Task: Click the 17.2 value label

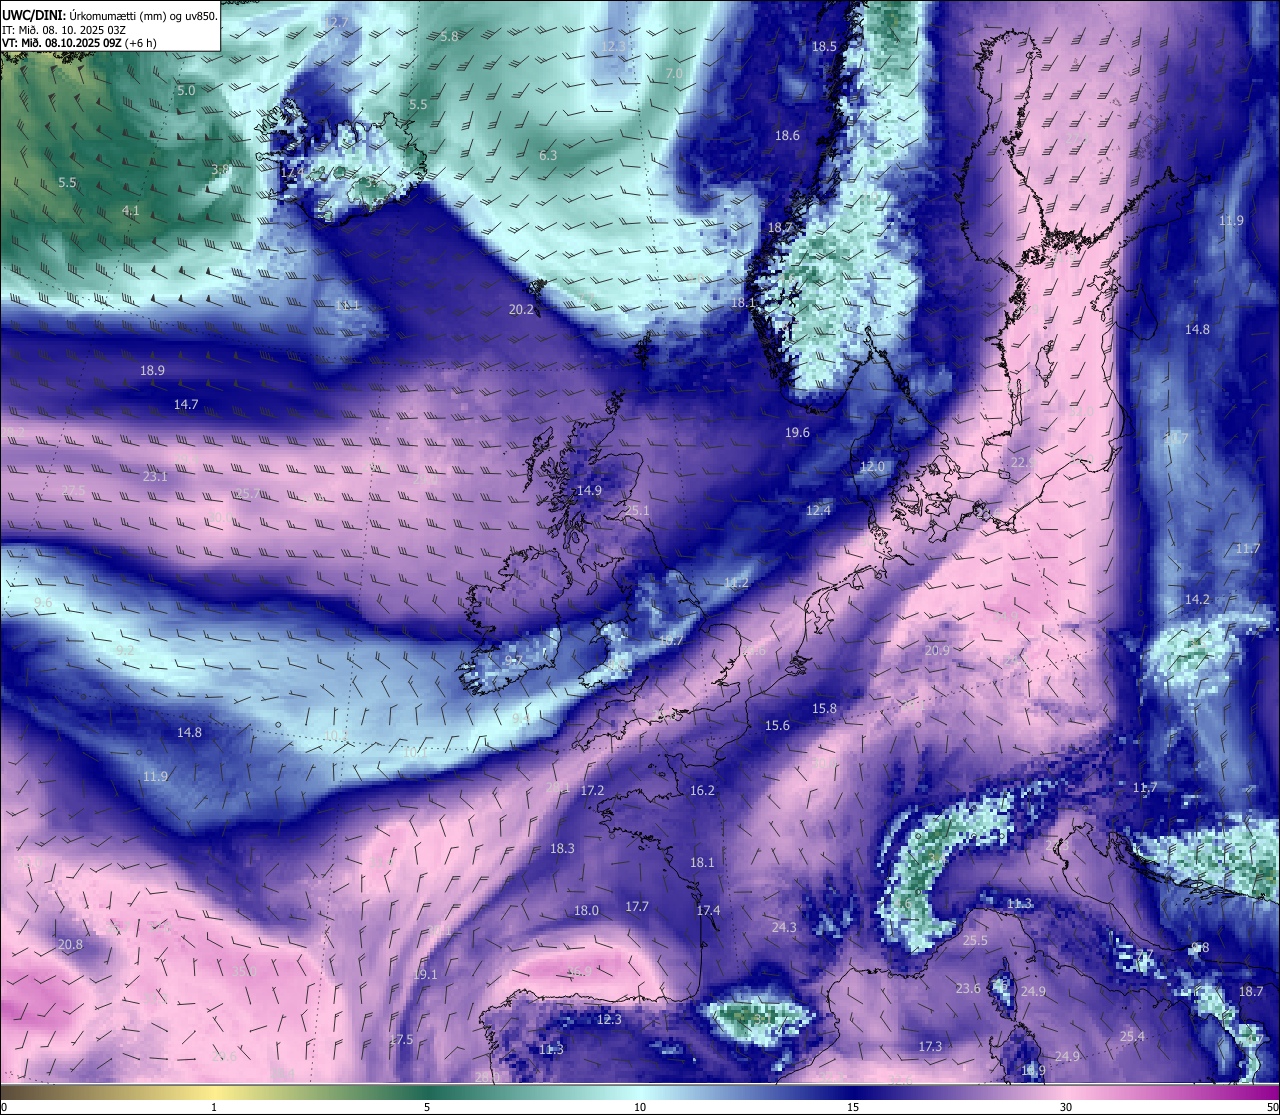Action: [x=592, y=790]
